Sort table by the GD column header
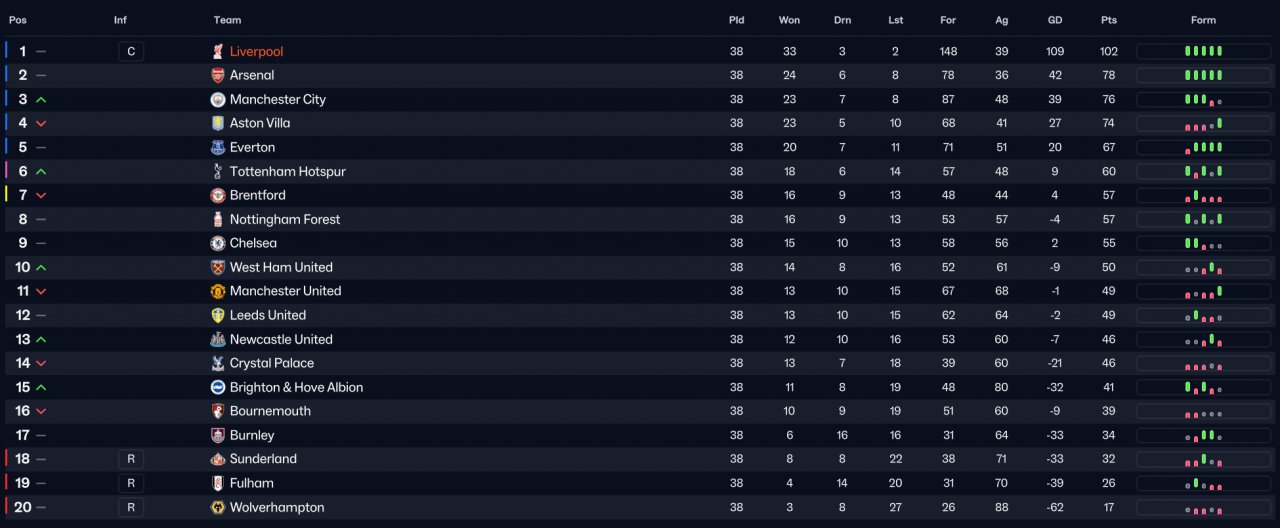This screenshot has width=1280, height=528. (x=1055, y=20)
